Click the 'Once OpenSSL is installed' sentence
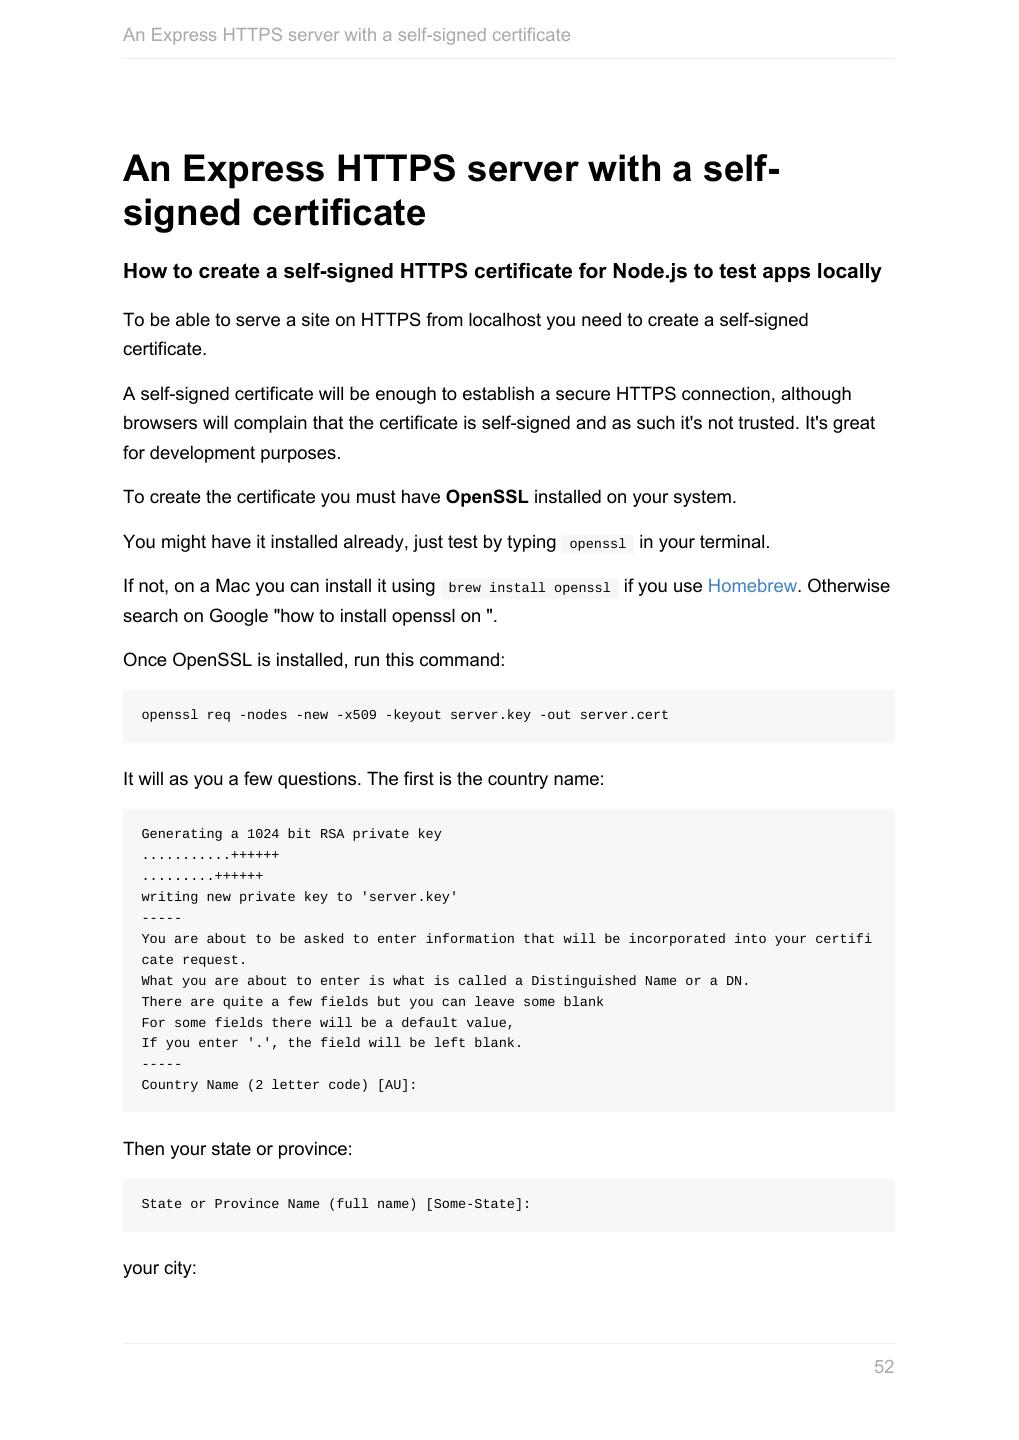 coord(314,660)
